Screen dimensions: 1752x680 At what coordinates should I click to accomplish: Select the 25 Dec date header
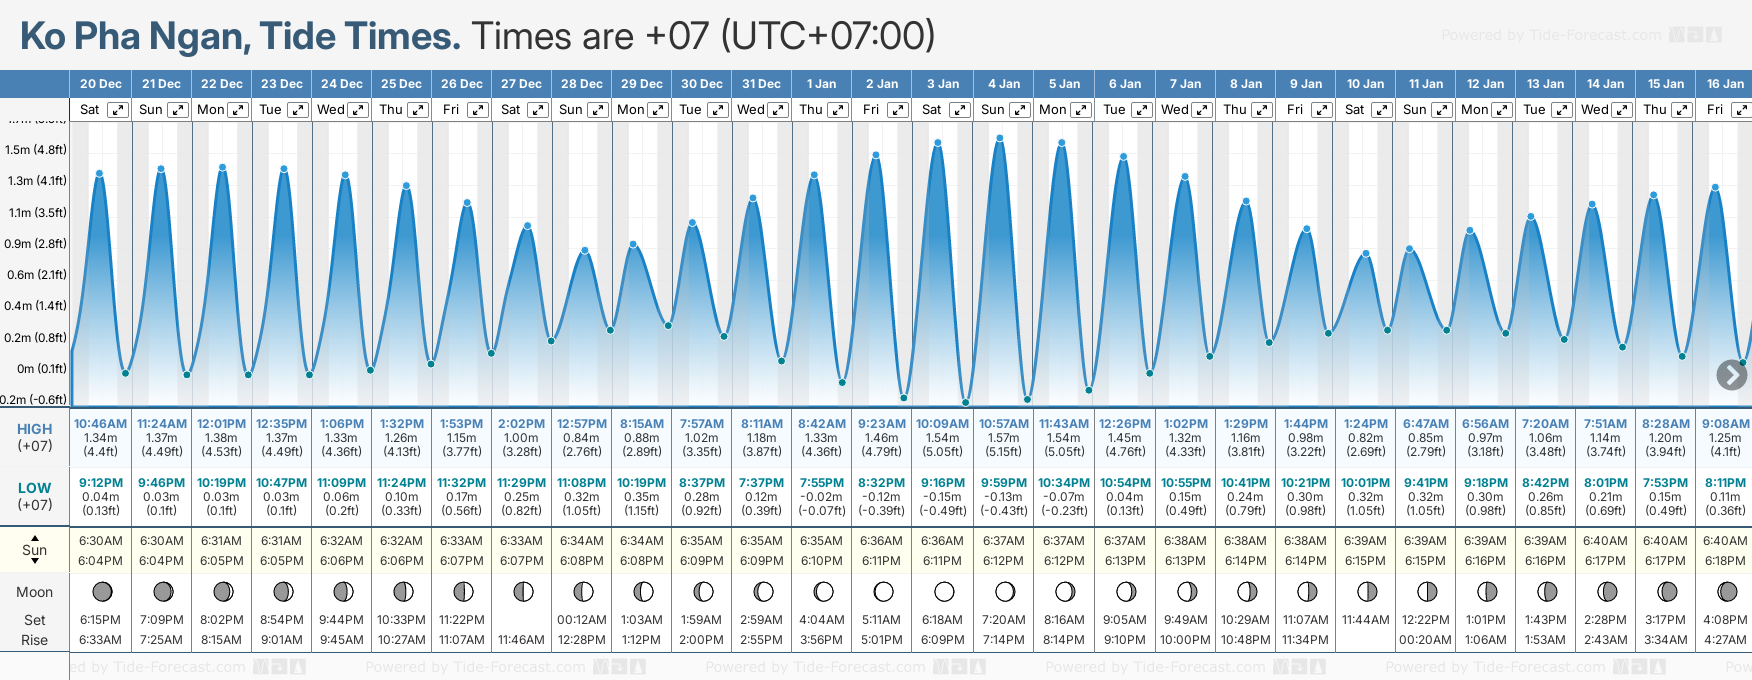[x=401, y=84]
